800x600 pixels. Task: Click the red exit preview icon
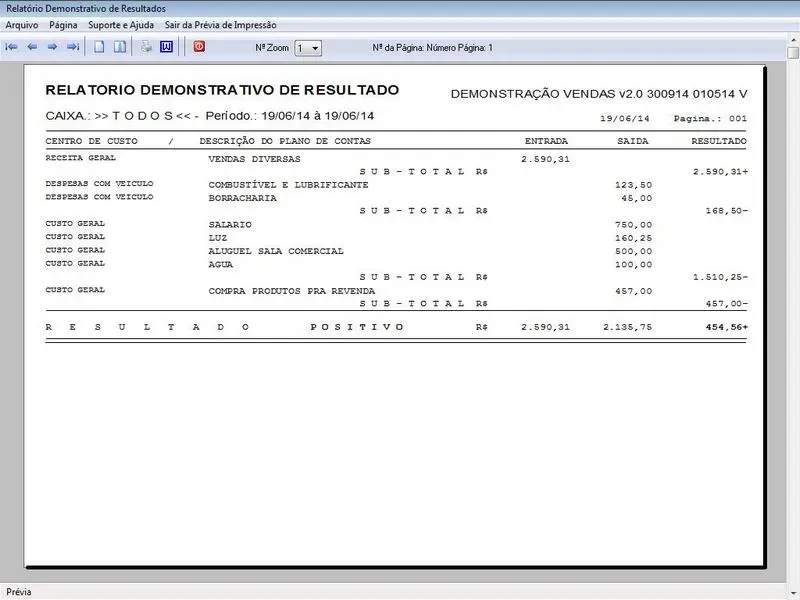point(198,47)
